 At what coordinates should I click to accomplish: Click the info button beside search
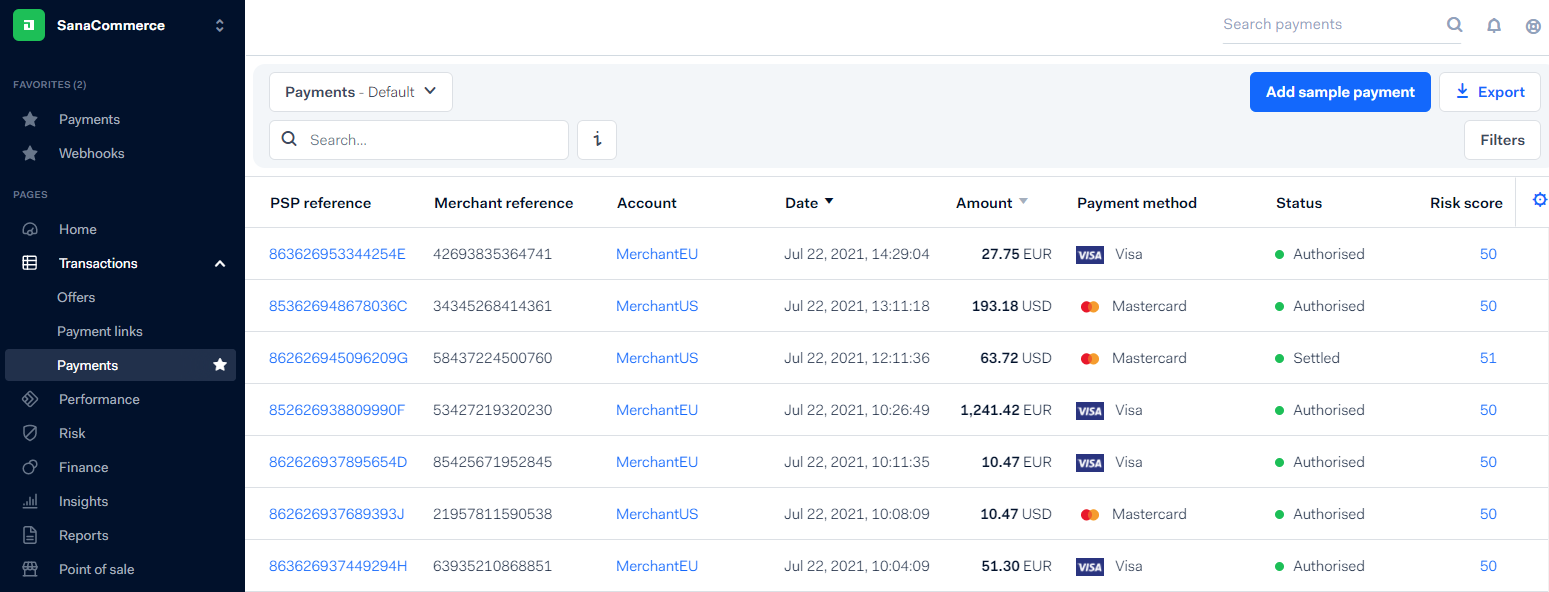click(597, 140)
